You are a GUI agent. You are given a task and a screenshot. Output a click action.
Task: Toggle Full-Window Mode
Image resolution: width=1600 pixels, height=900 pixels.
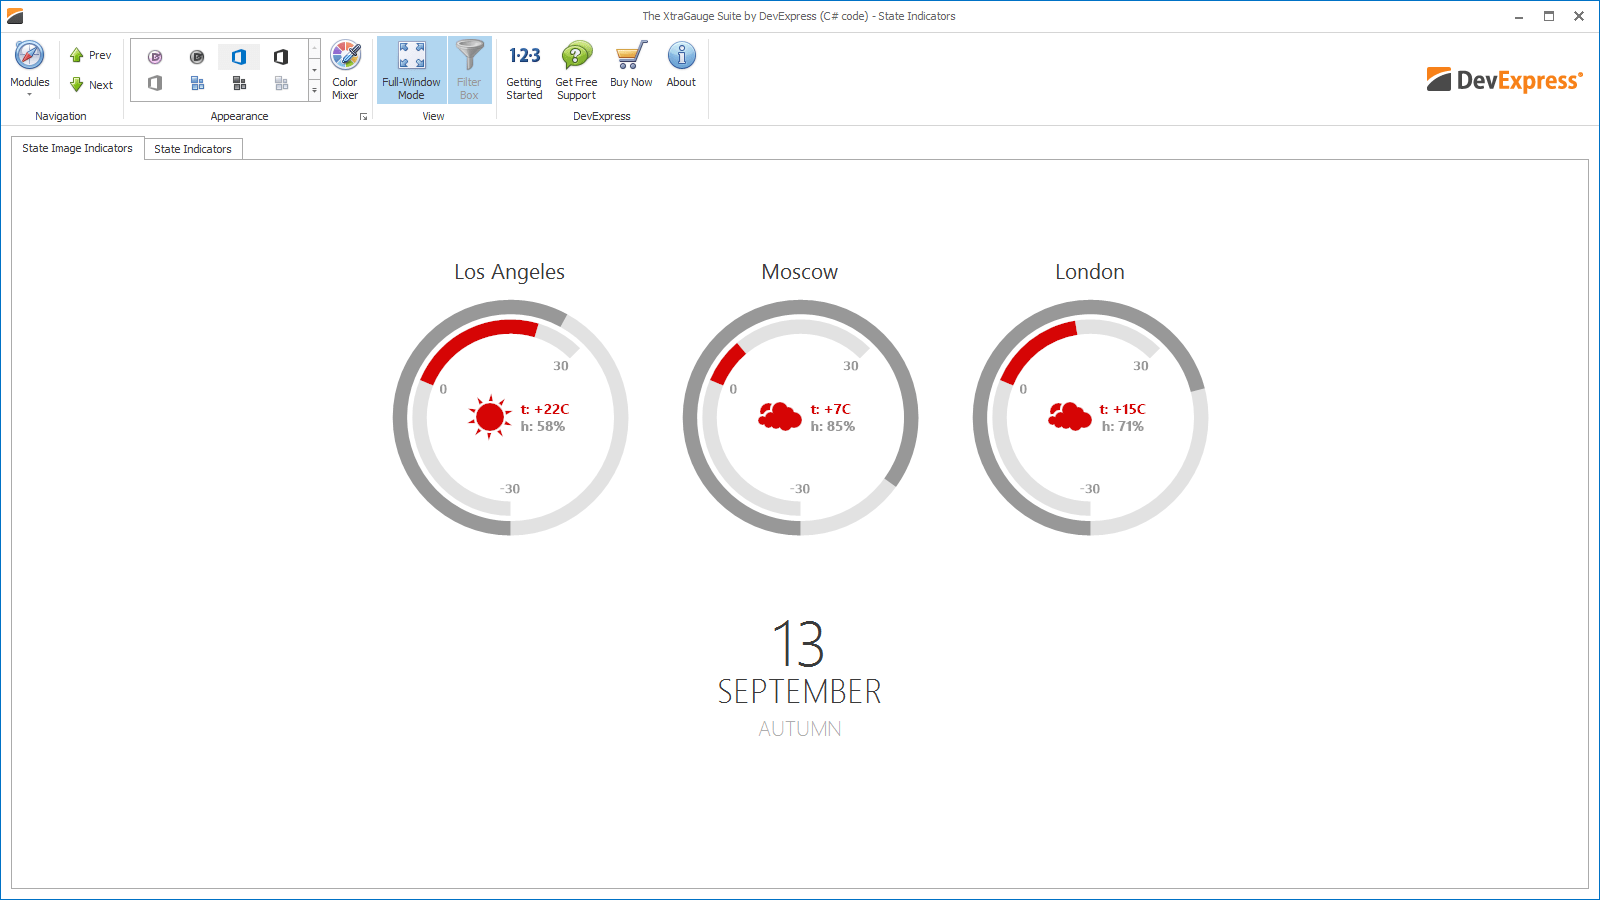point(411,70)
